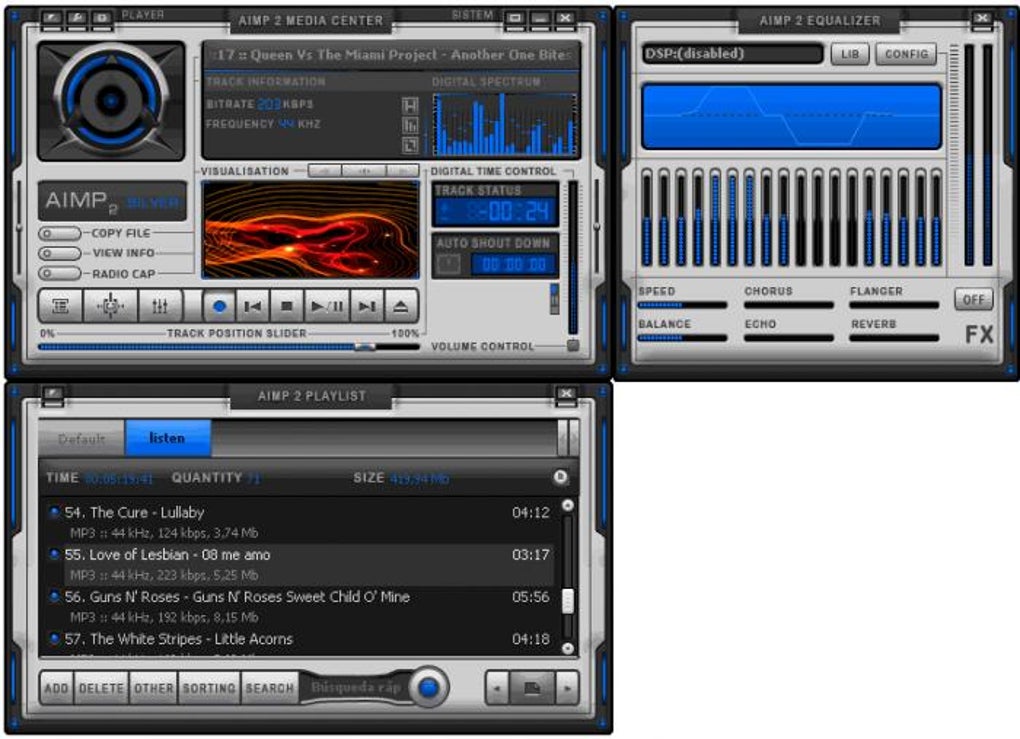The width and height of the screenshot is (1020, 739).
Task: Click the ADD button in playlist
Action: click(57, 688)
